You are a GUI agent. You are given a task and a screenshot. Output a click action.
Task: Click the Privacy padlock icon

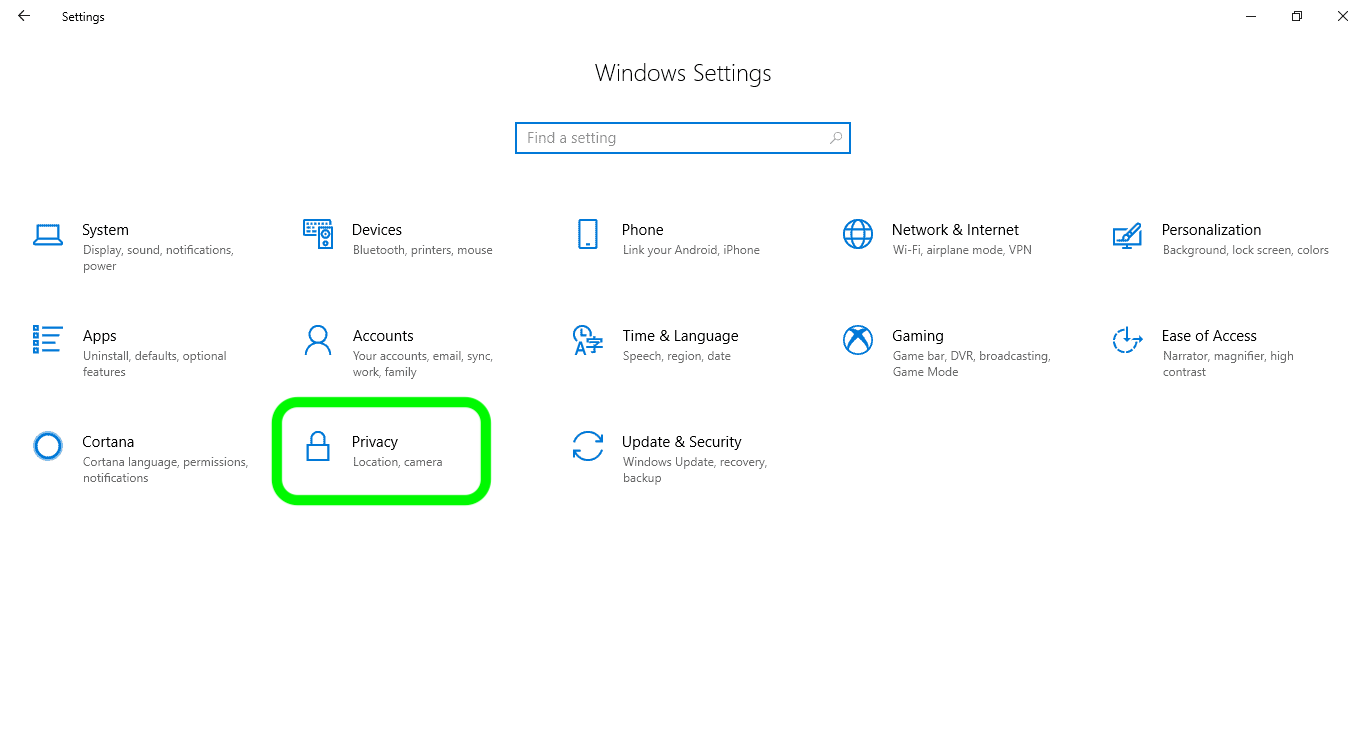tap(318, 446)
